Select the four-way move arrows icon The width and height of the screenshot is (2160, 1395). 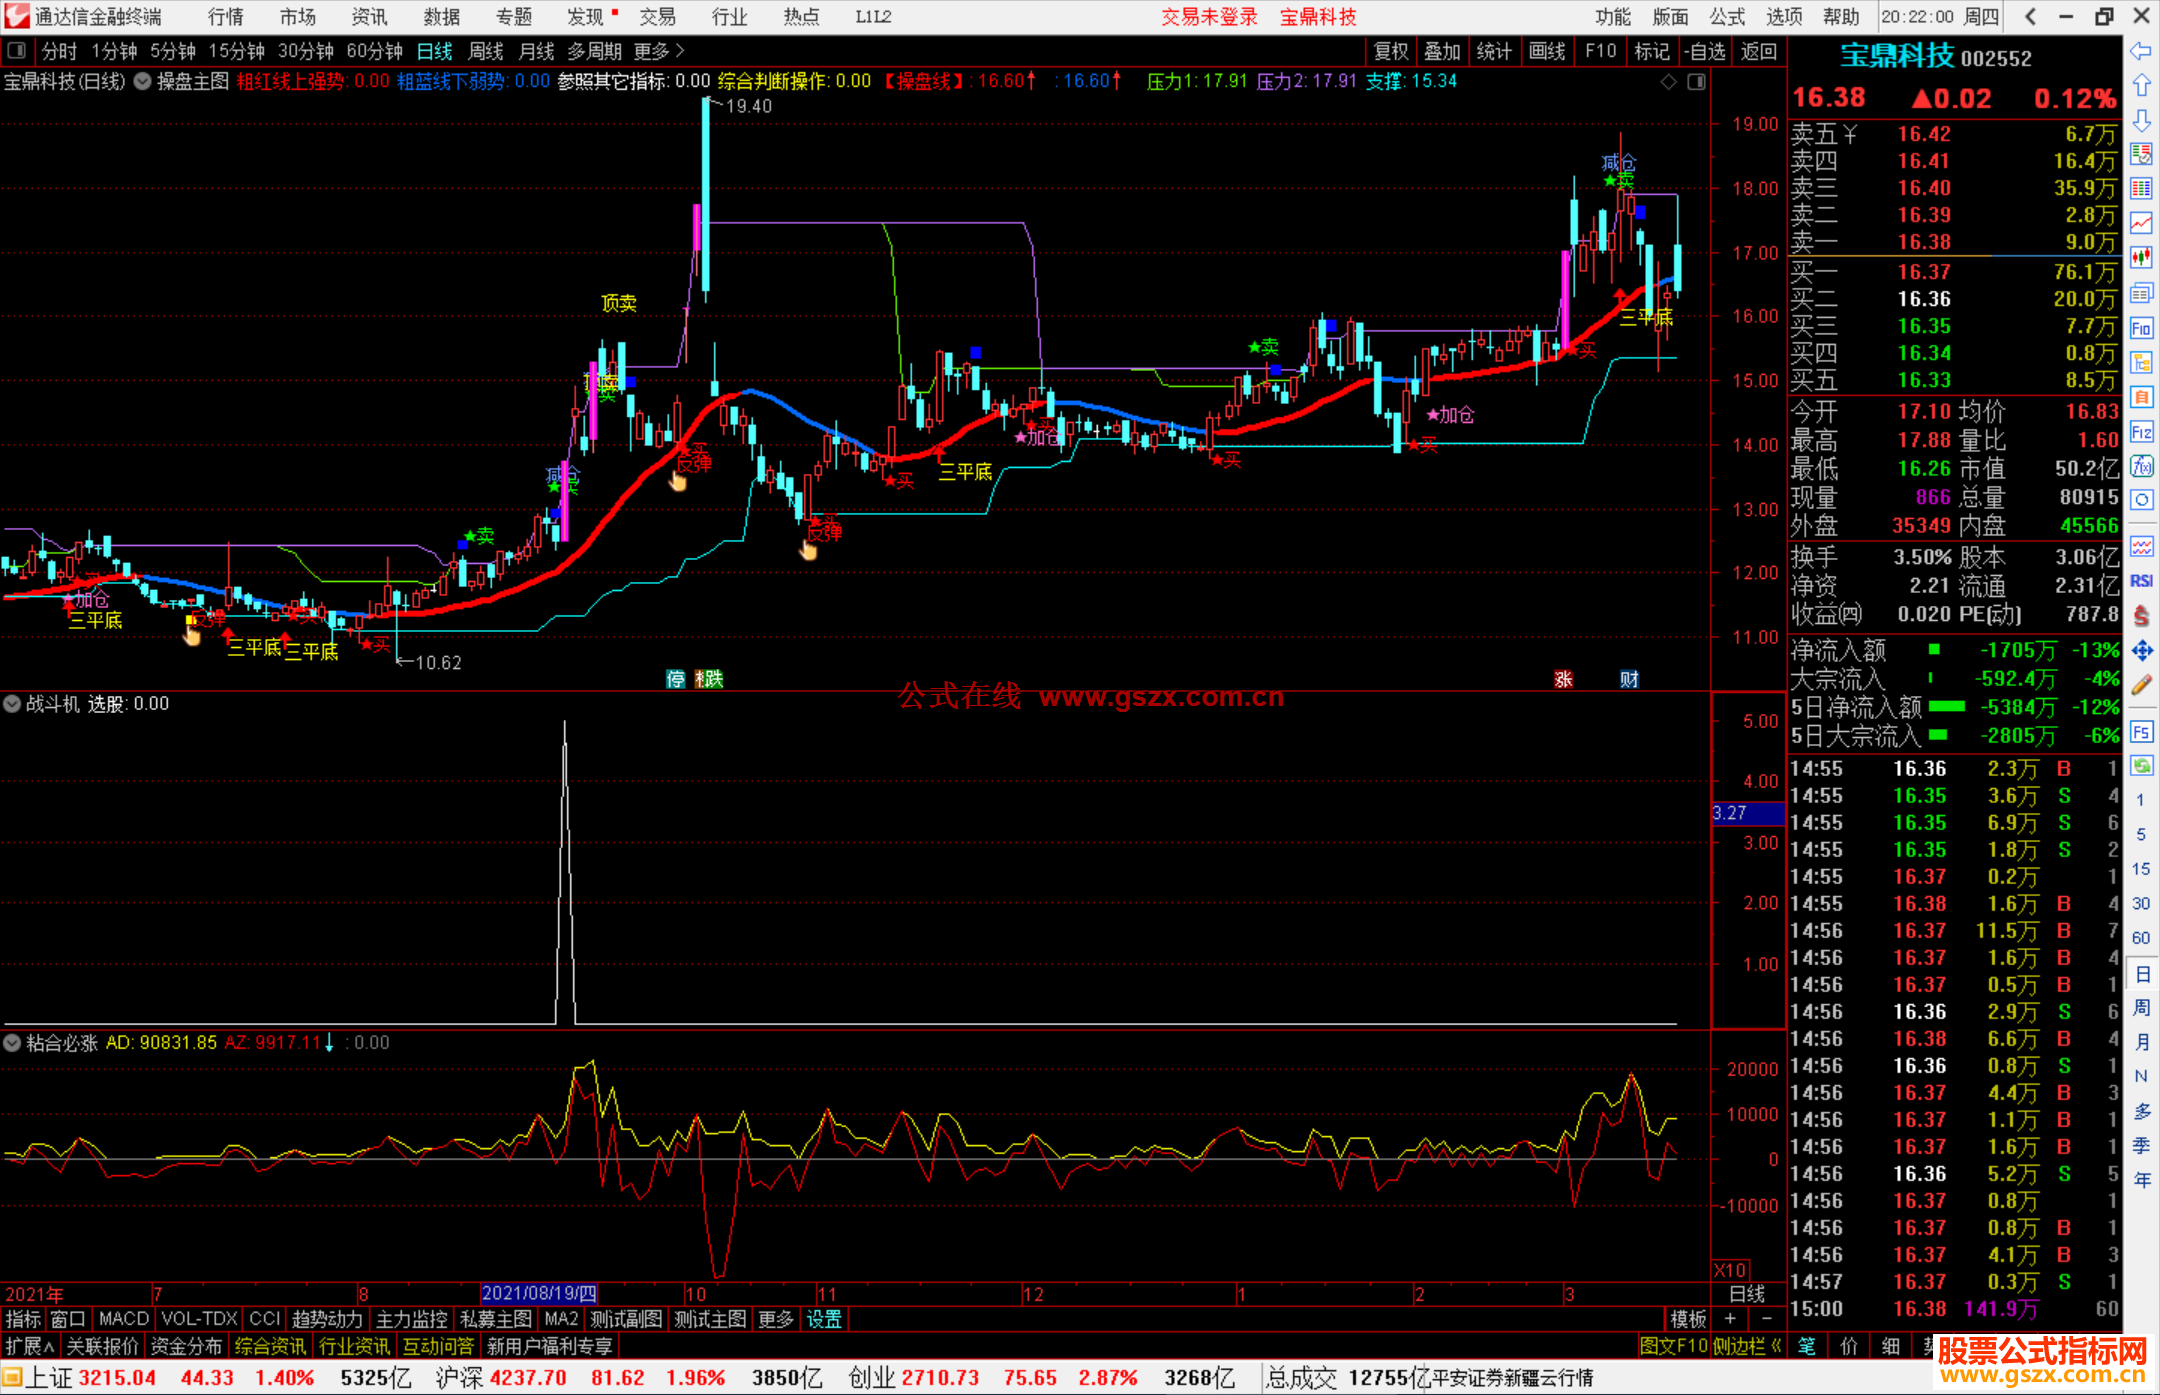click(x=2141, y=651)
